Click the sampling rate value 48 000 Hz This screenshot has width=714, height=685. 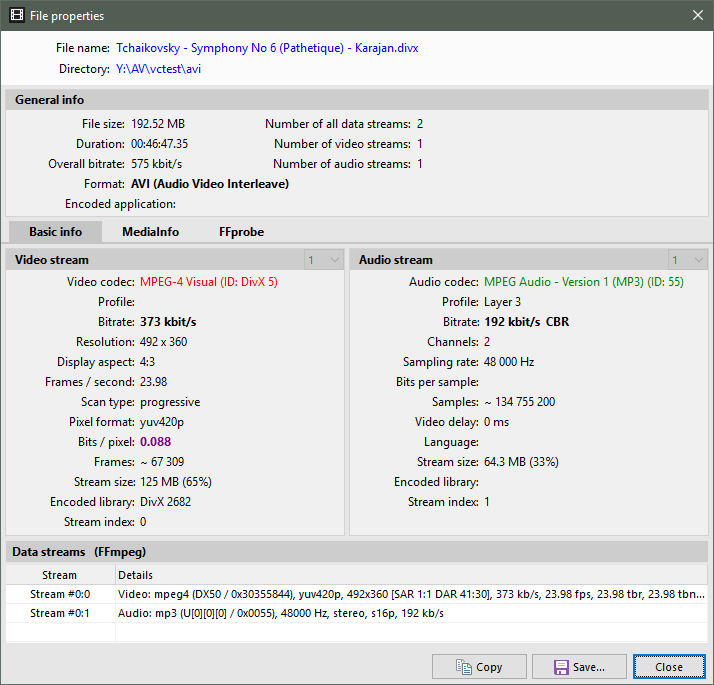tap(509, 362)
